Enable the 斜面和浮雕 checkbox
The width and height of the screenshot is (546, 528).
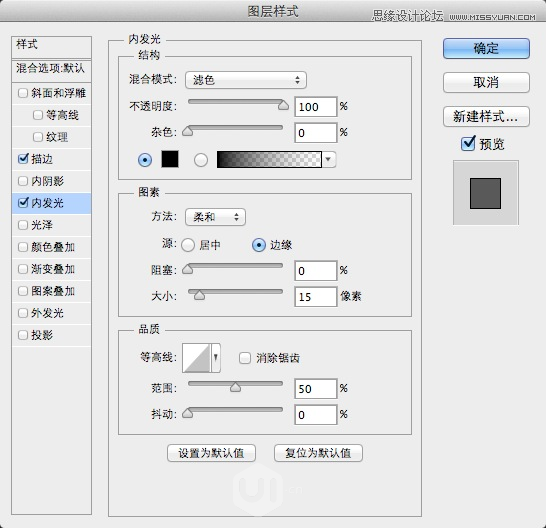click(x=23, y=93)
